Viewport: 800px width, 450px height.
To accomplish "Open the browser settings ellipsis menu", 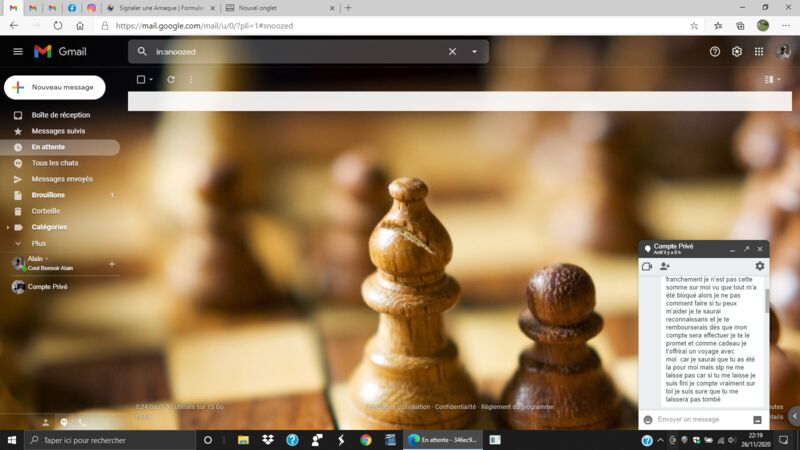I will coord(786,26).
